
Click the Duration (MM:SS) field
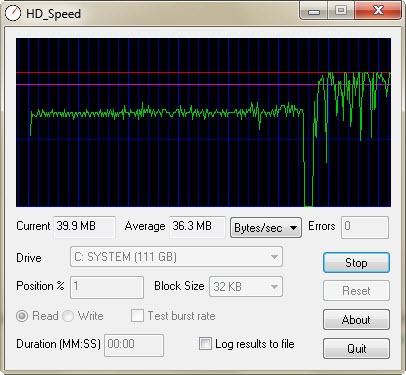click(x=134, y=345)
